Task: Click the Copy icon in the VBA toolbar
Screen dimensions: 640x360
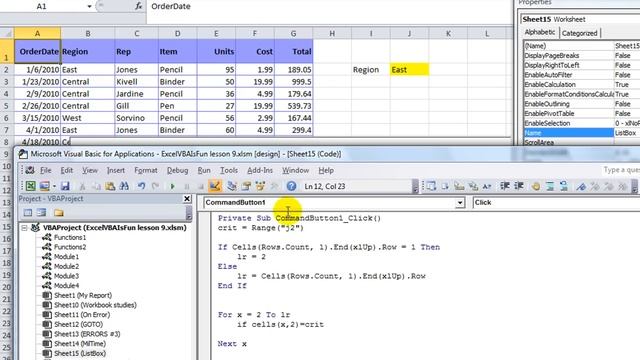Action: click(x=96, y=186)
